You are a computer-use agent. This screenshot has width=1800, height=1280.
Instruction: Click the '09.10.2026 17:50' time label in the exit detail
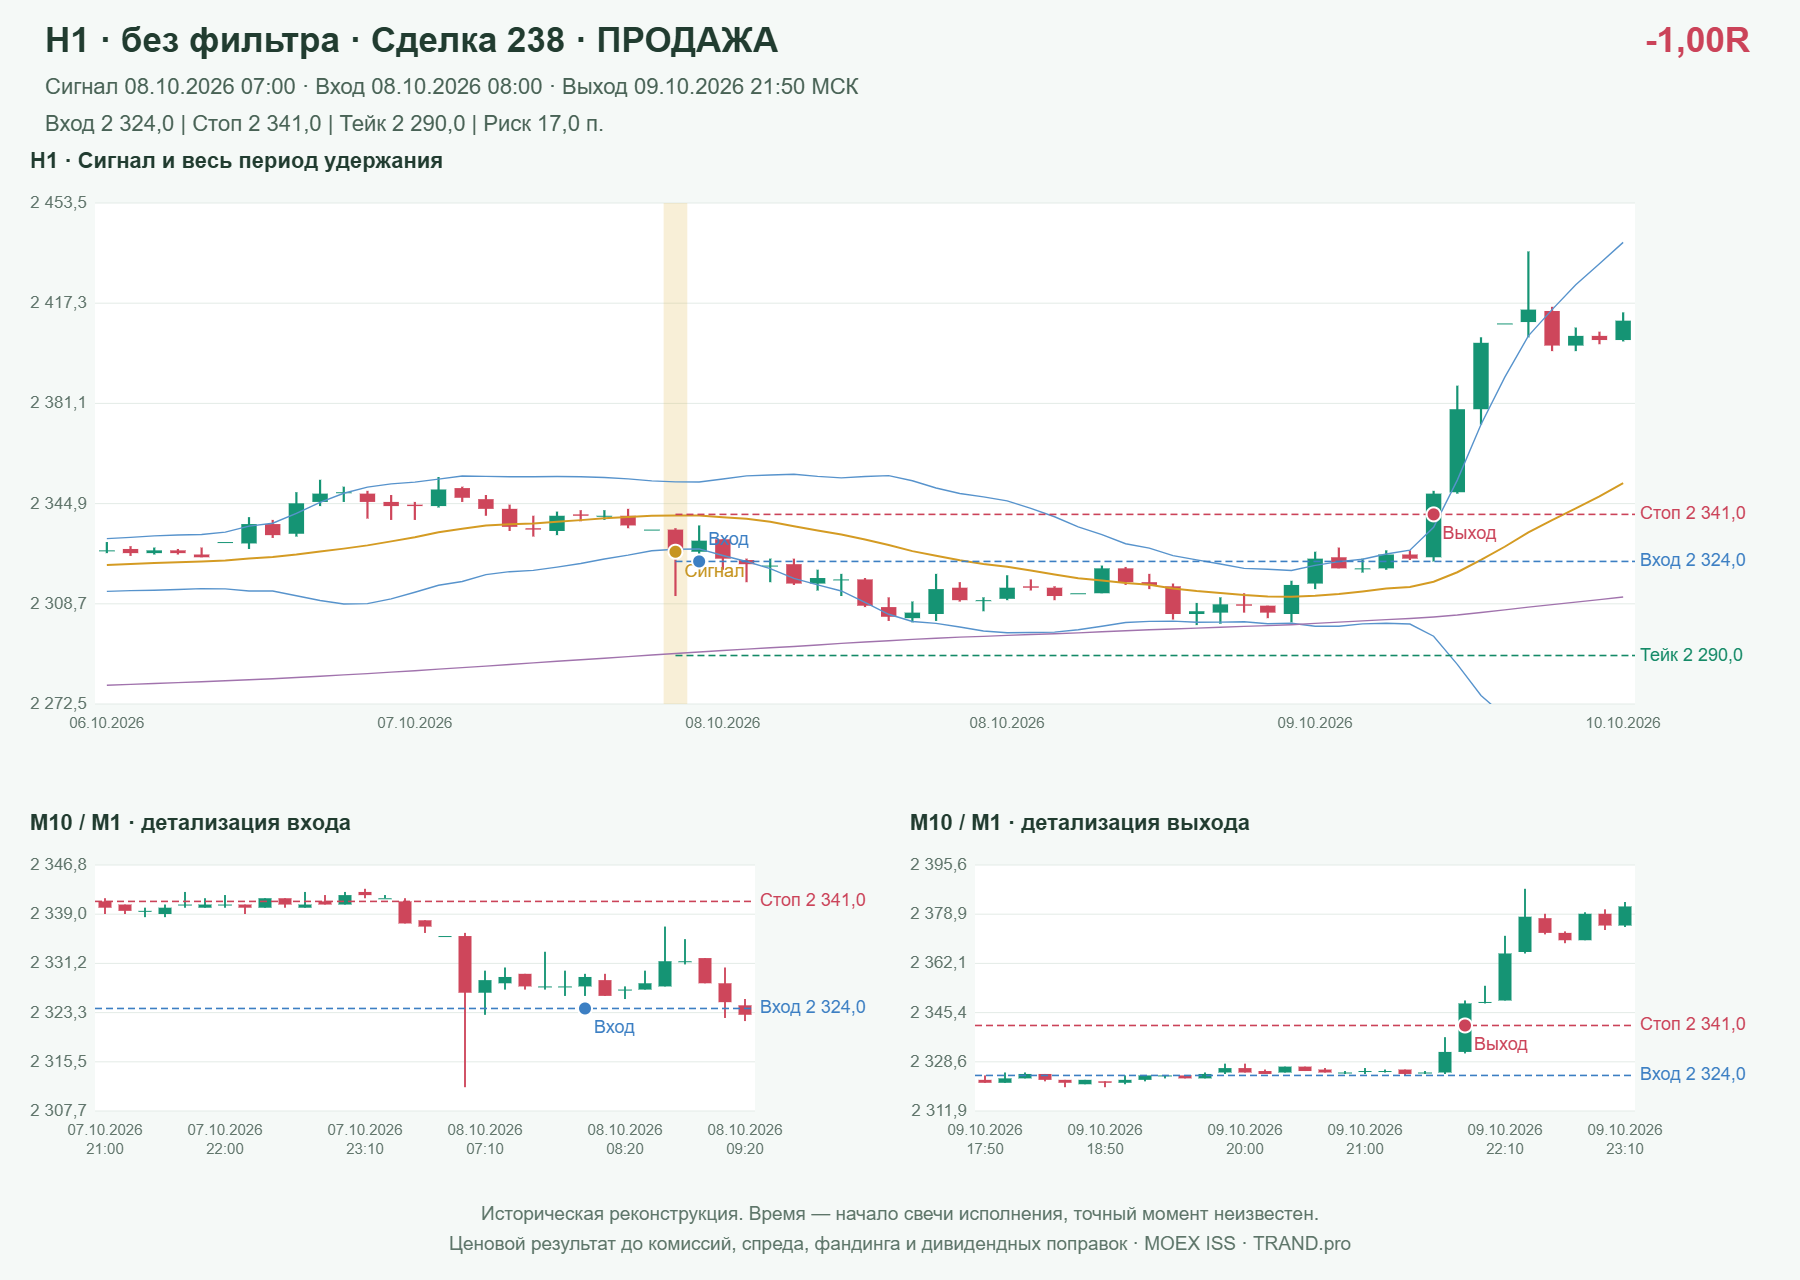tap(985, 1139)
